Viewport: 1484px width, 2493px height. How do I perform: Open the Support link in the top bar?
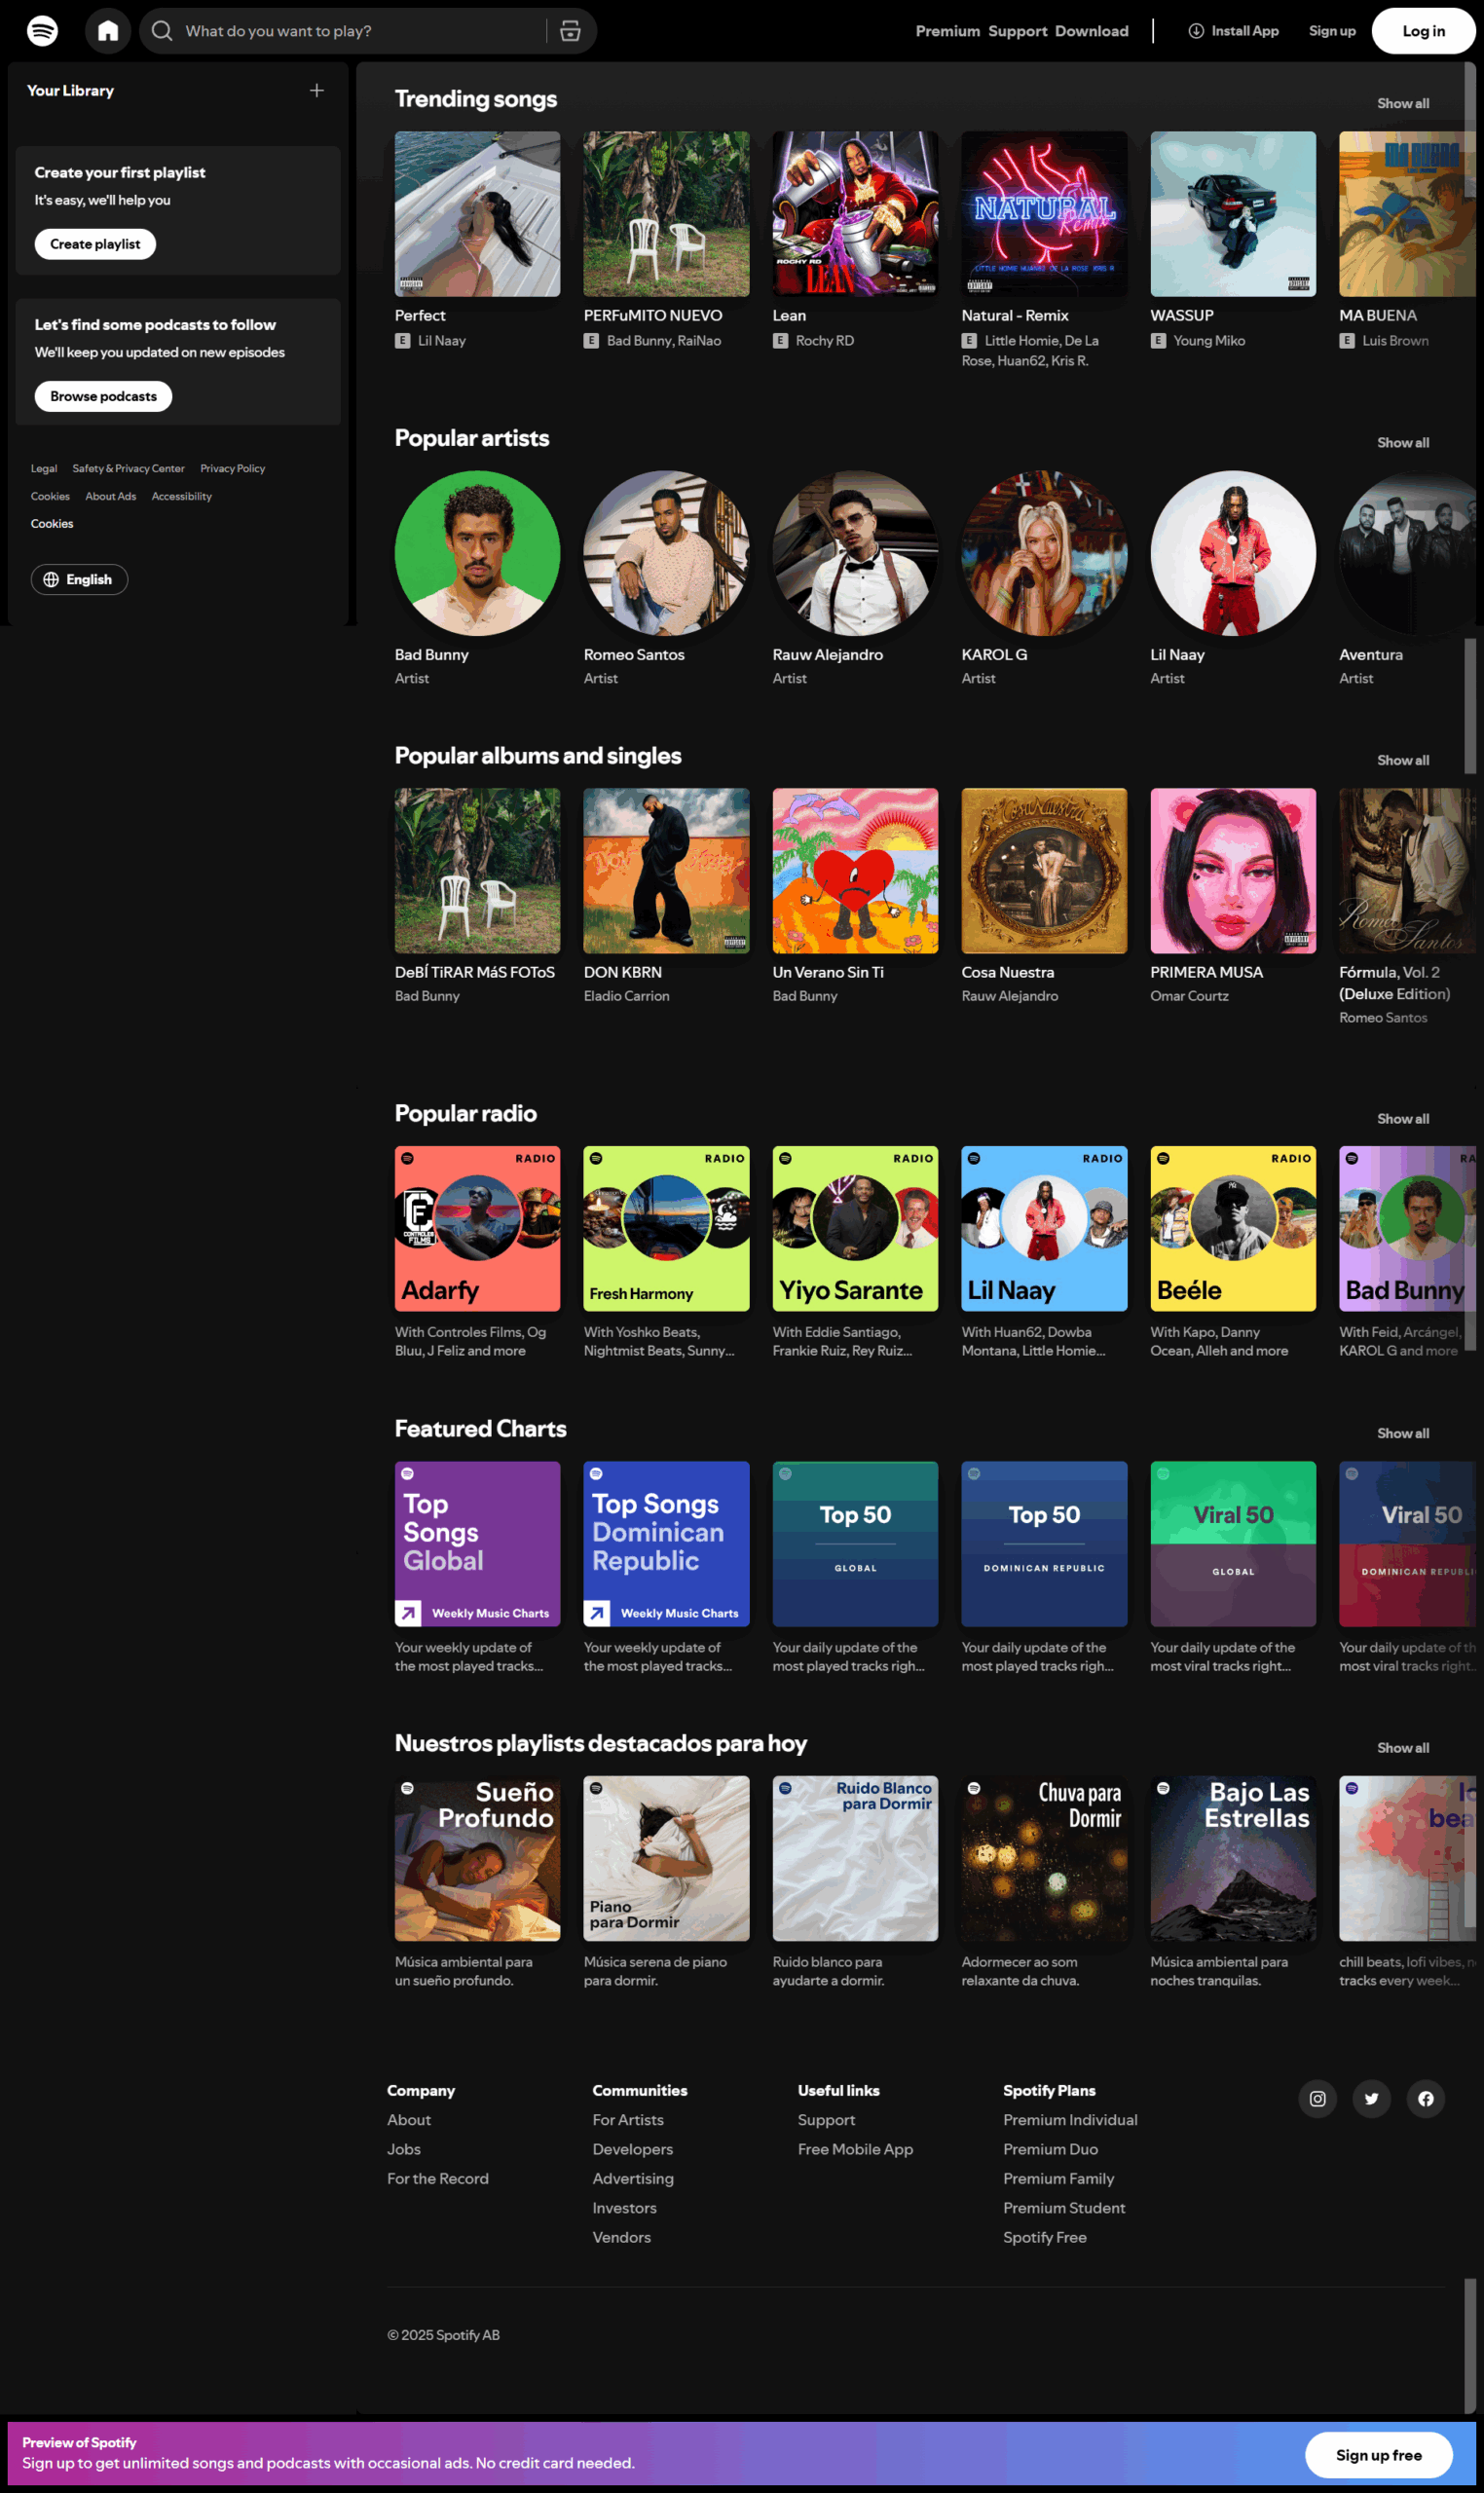click(1017, 31)
